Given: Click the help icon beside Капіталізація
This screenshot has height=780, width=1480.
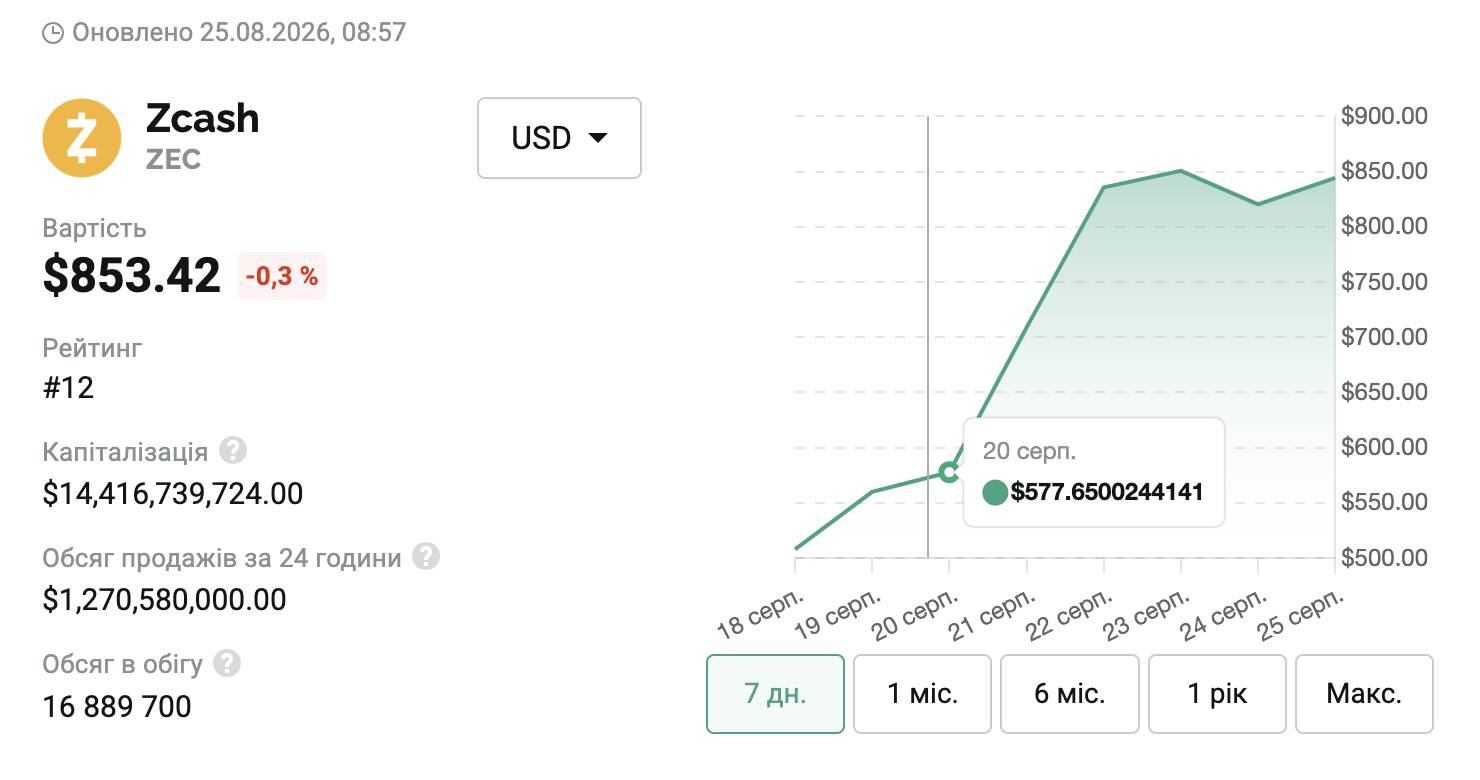Looking at the screenshot, I should click(233, 451).
